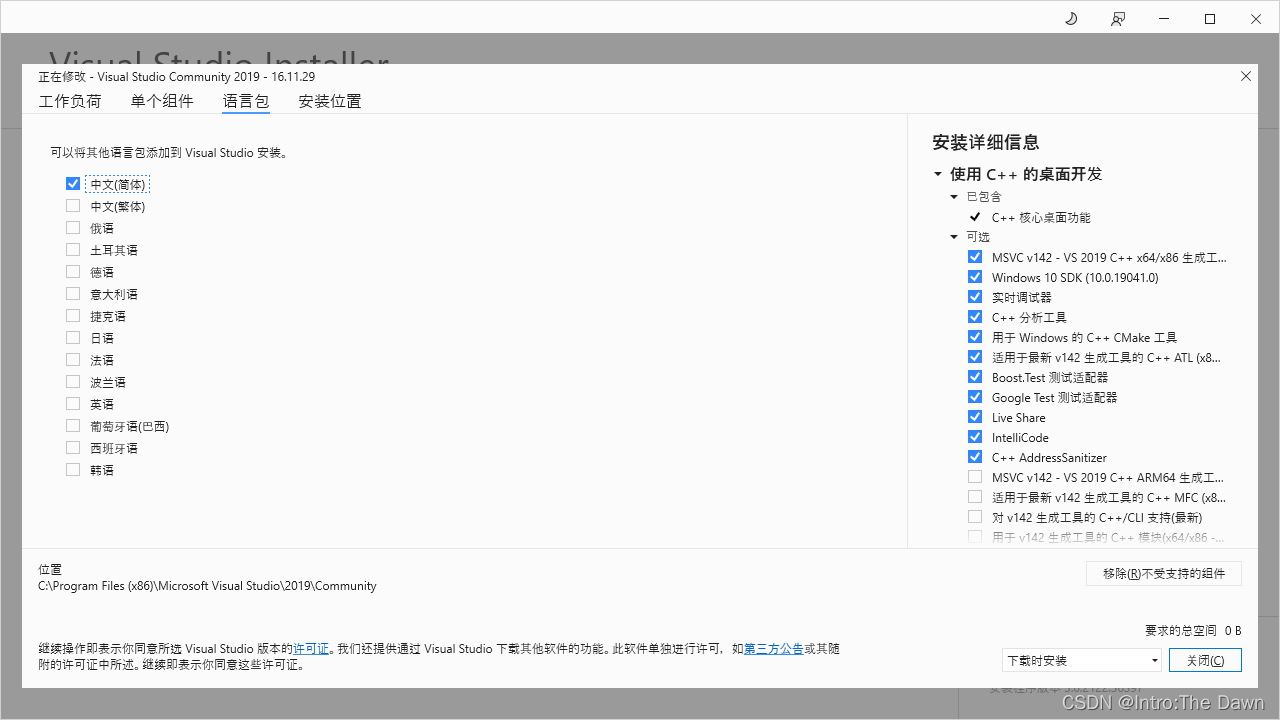Viewport: 1280px width, 720px height.
Task: Minimize the Visual Studio Installer window
Action: pyautogui.click(x=1164, y=19)
